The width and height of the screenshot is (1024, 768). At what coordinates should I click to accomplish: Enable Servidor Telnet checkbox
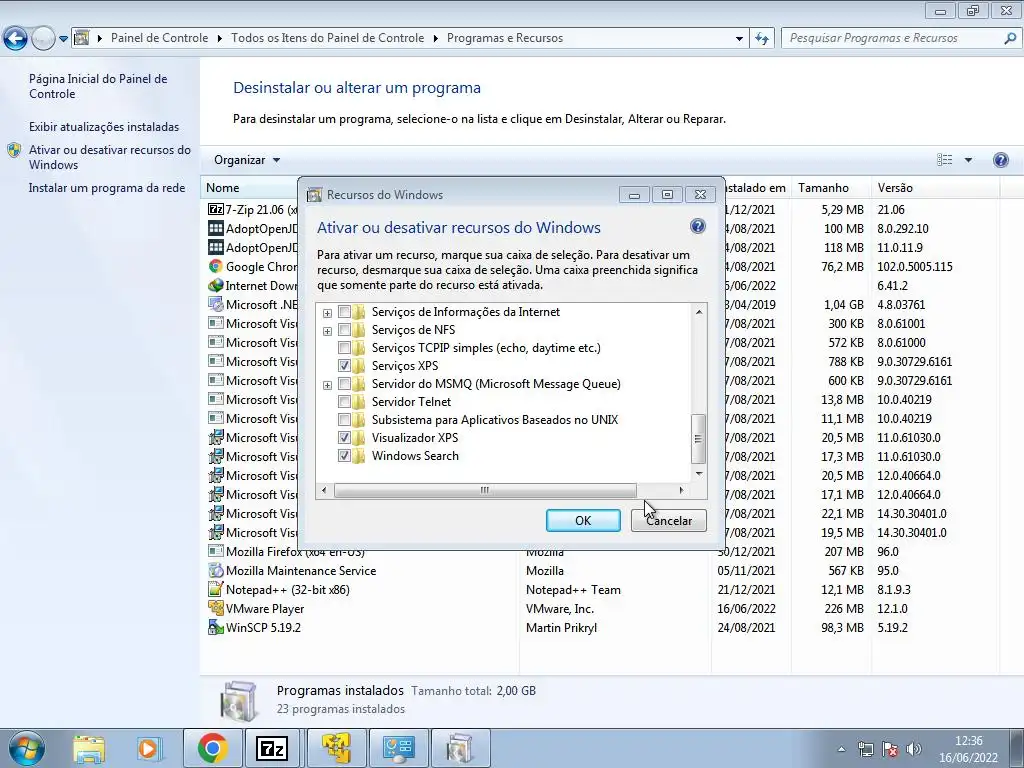click(344, 402)
